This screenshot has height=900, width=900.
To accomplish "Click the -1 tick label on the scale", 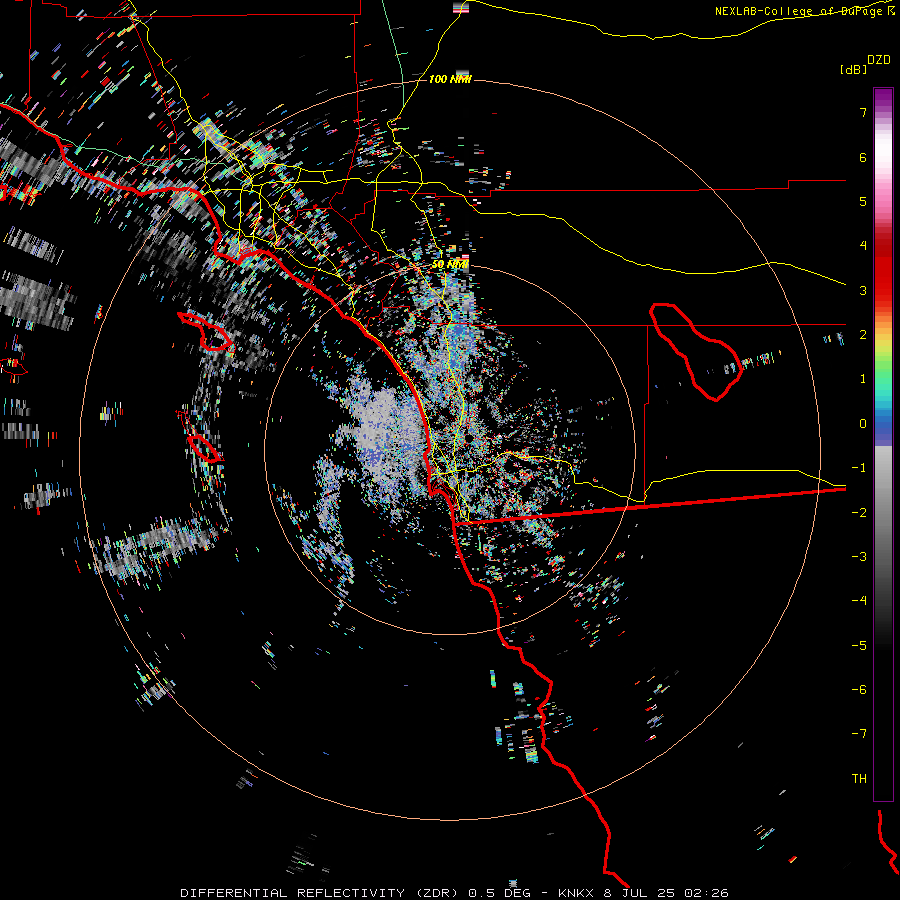I will click(x=859, y=468).
